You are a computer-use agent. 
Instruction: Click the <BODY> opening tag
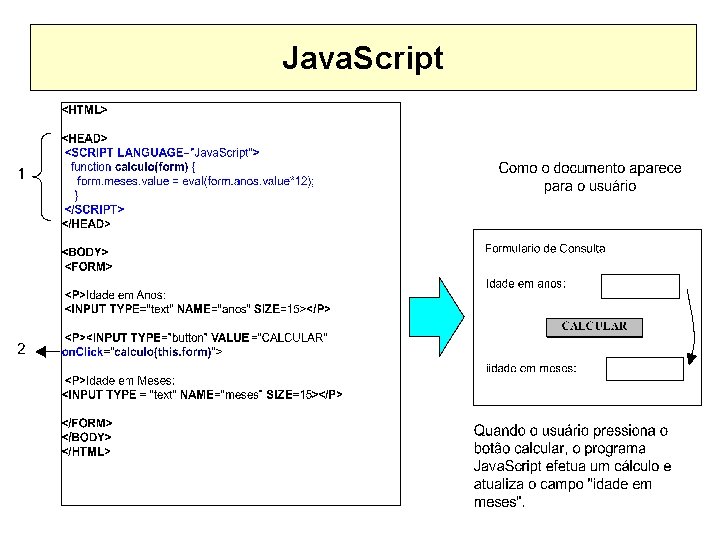pos(85,252)
